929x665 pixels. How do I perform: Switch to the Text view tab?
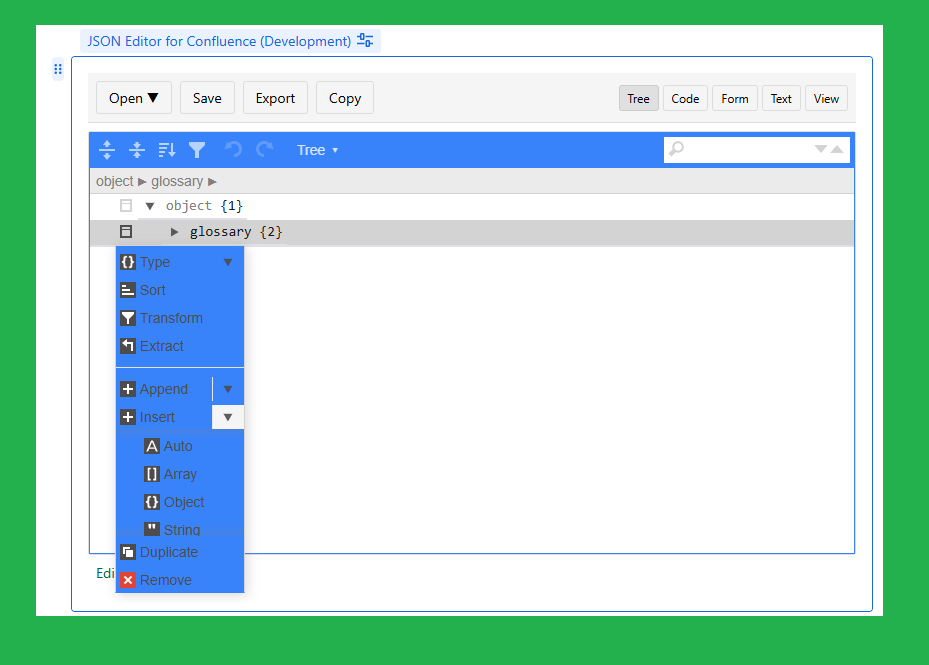coord(781,98)
